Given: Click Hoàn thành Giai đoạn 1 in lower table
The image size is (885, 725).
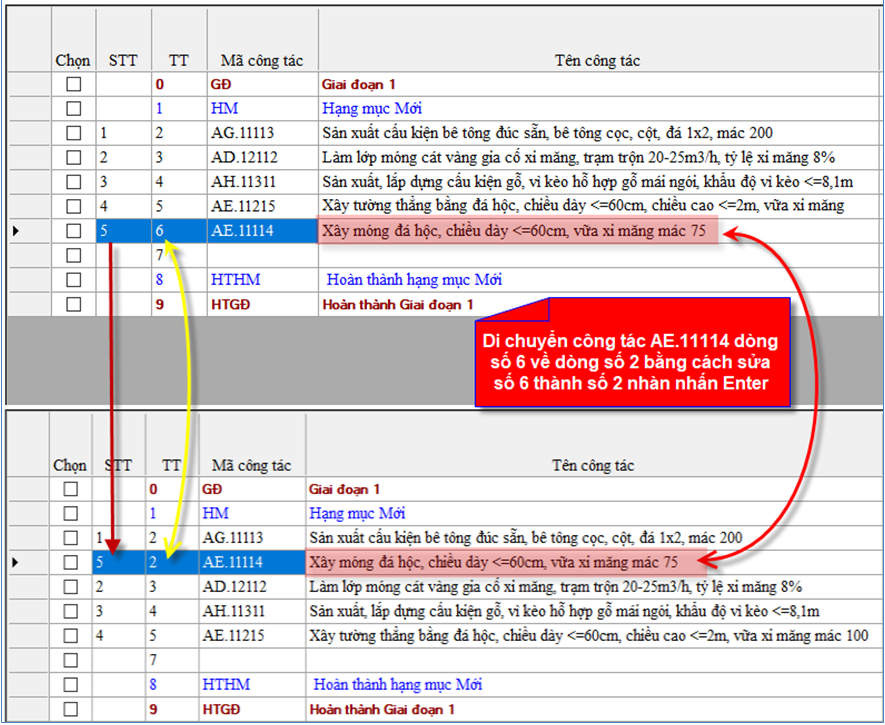Looking at the screenshot, I should click(x=382, y=709).
